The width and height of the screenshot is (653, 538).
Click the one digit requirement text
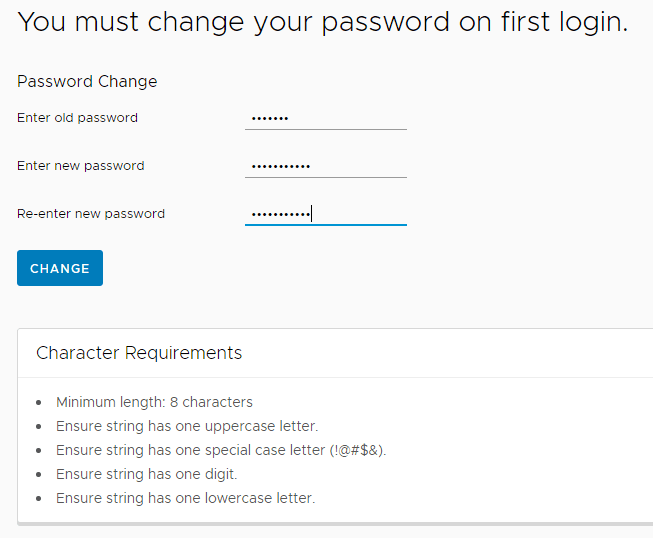click(146, 474)
